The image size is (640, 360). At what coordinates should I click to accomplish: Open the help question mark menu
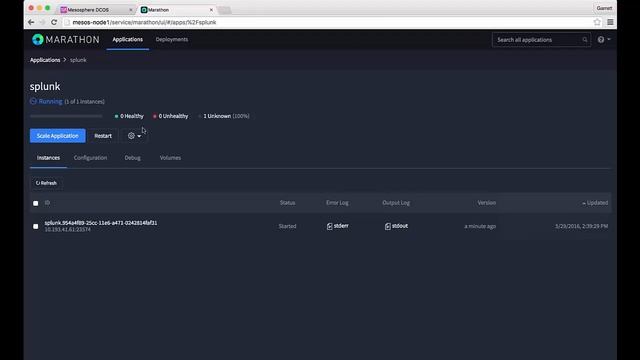point(604,40)
